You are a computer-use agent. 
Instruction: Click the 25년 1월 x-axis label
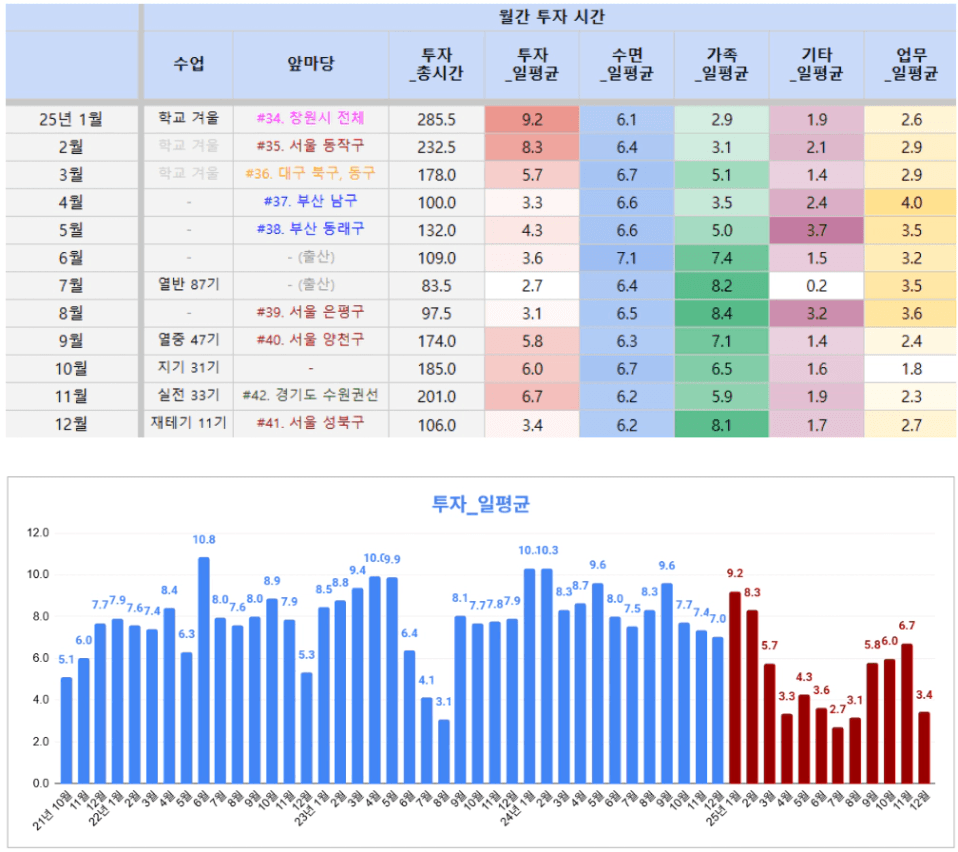point(723,809)
